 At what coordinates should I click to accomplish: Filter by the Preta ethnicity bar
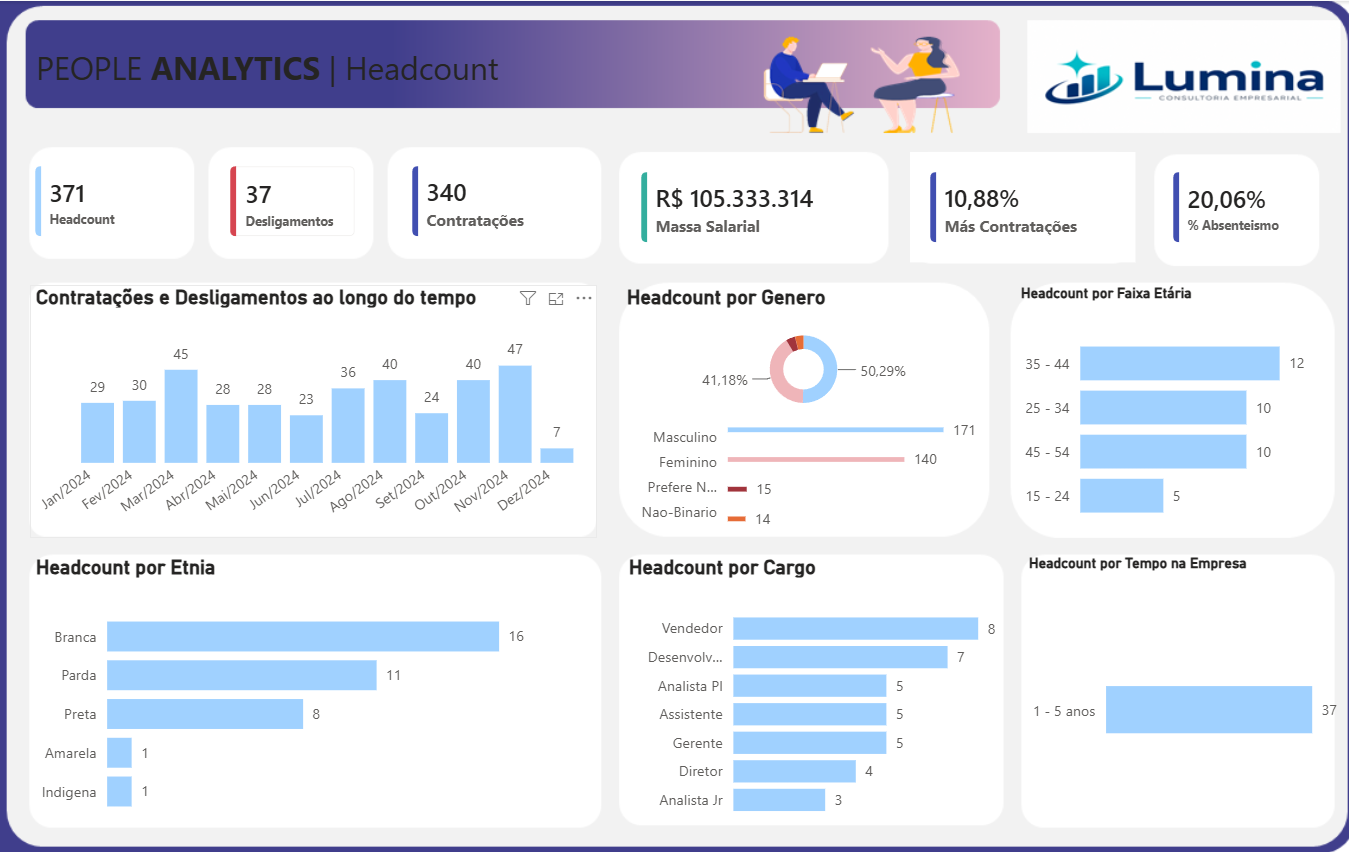pos(205,714)
